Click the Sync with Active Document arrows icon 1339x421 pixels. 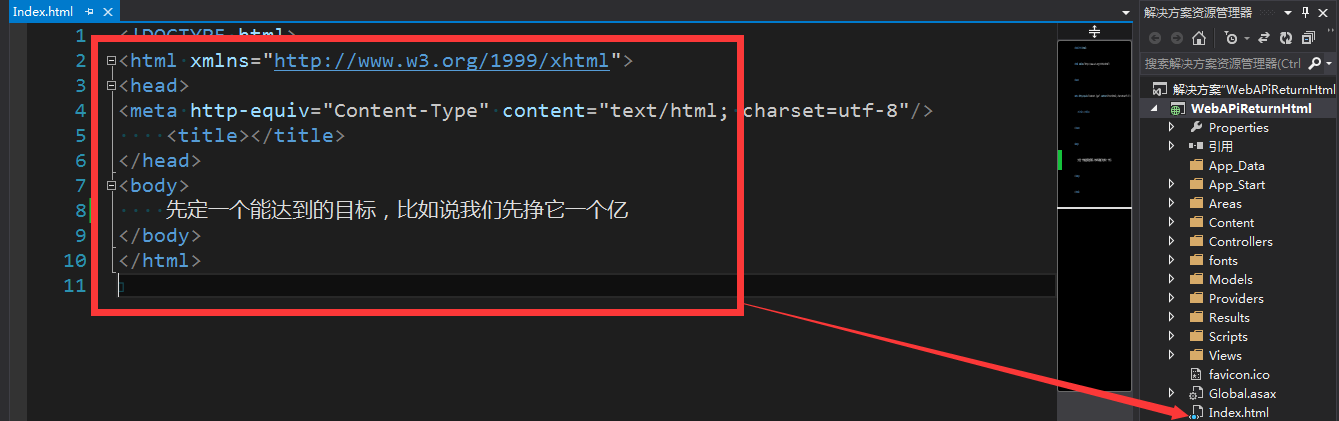point(1262,38)
